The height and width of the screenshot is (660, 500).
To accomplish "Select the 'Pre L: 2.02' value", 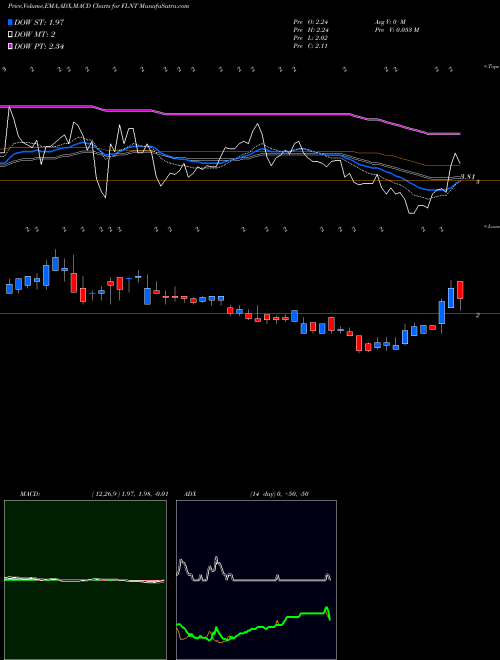I will pyautogui.click(x=311, y=38).
